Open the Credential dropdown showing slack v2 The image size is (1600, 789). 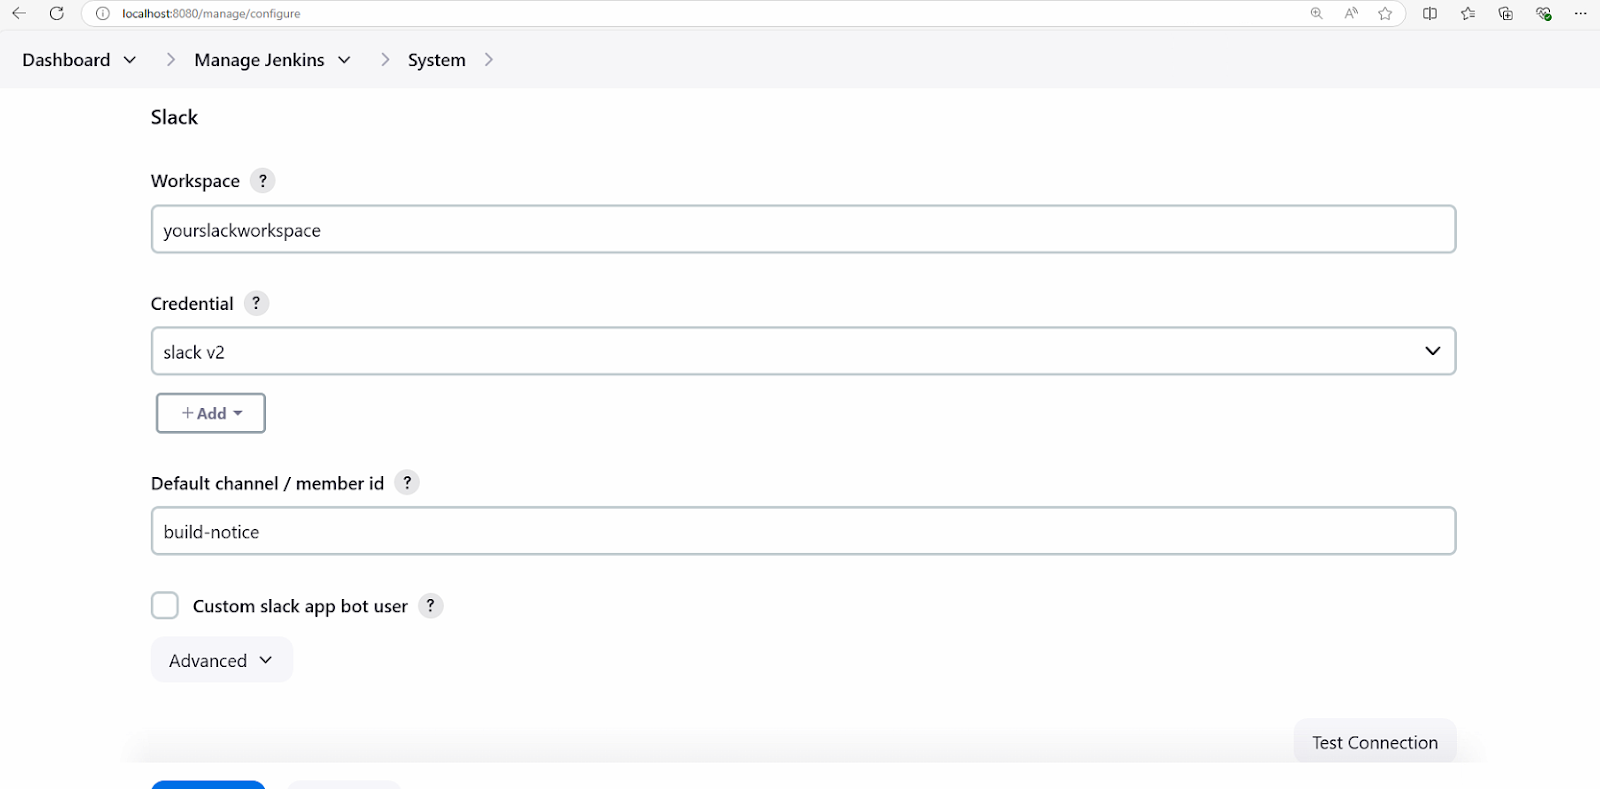(x=803, y=352)
